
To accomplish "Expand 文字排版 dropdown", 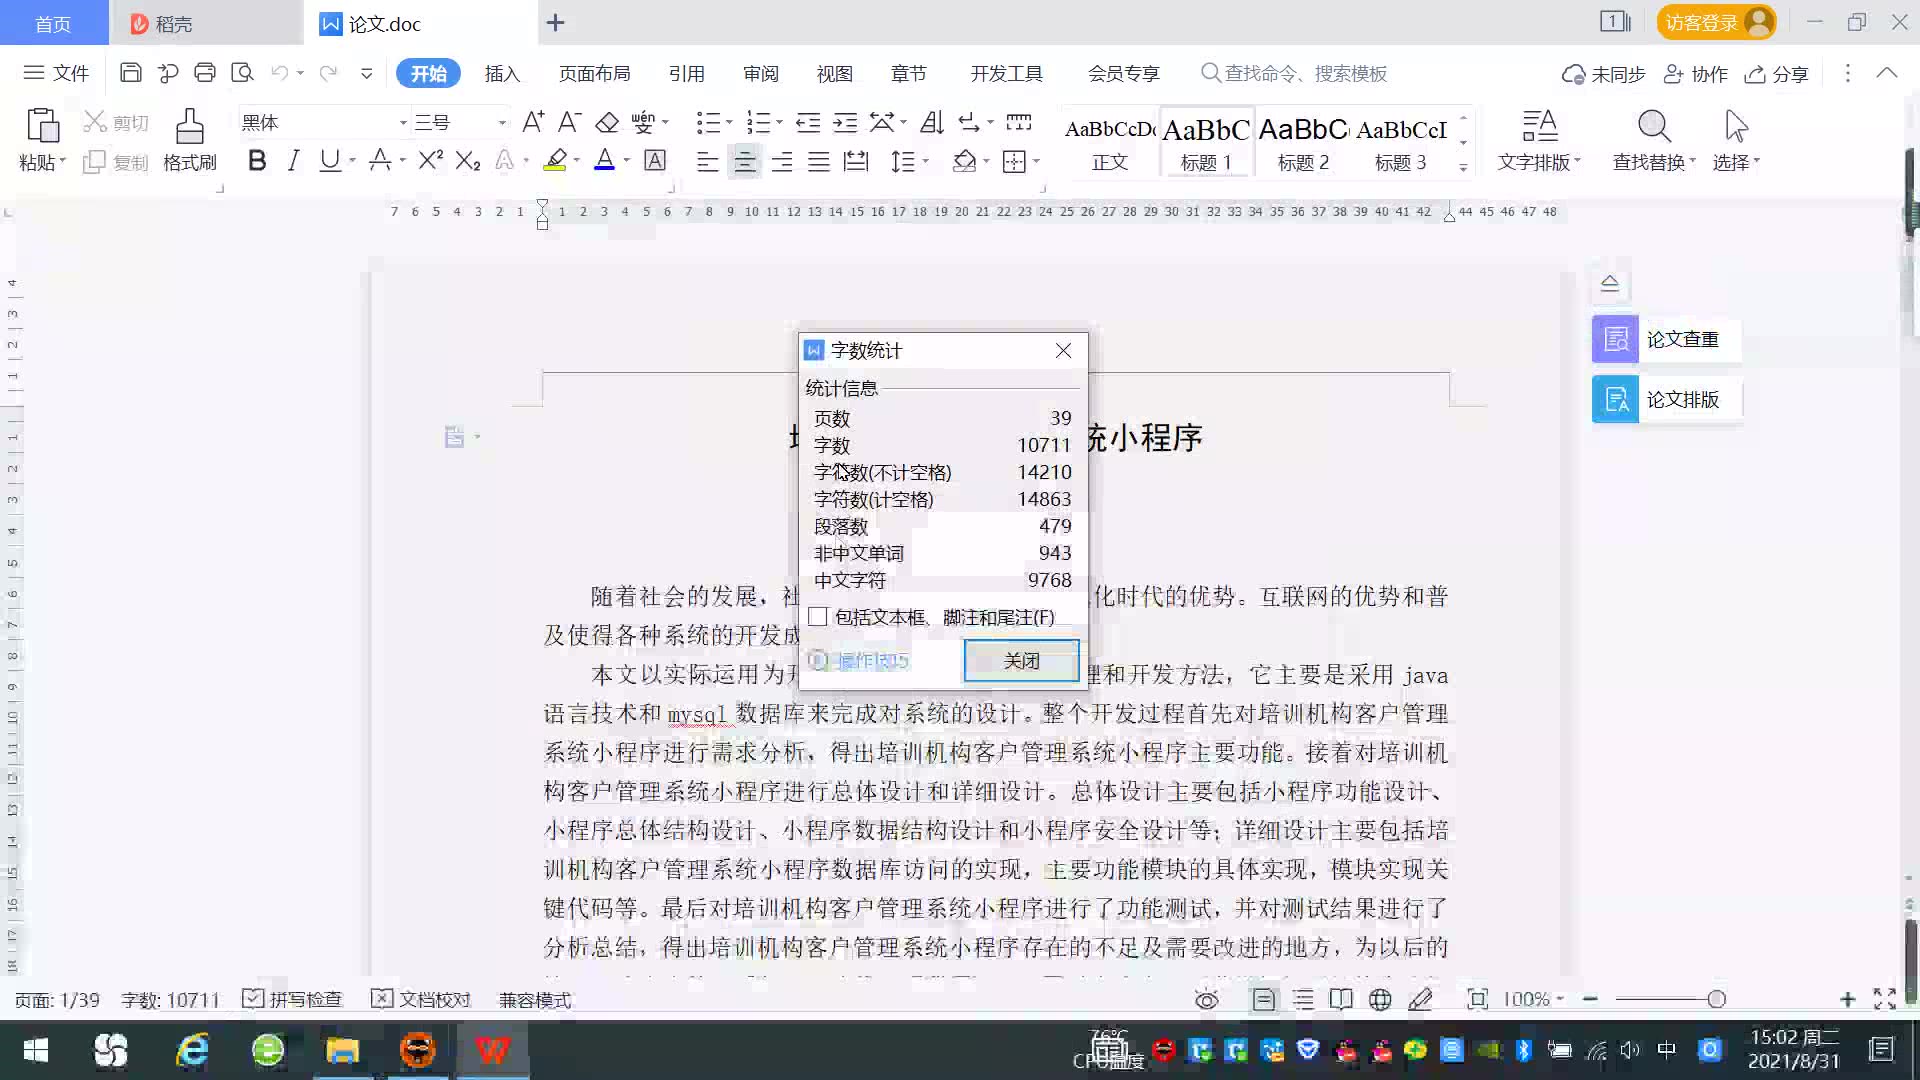I will coord(1539,162).
